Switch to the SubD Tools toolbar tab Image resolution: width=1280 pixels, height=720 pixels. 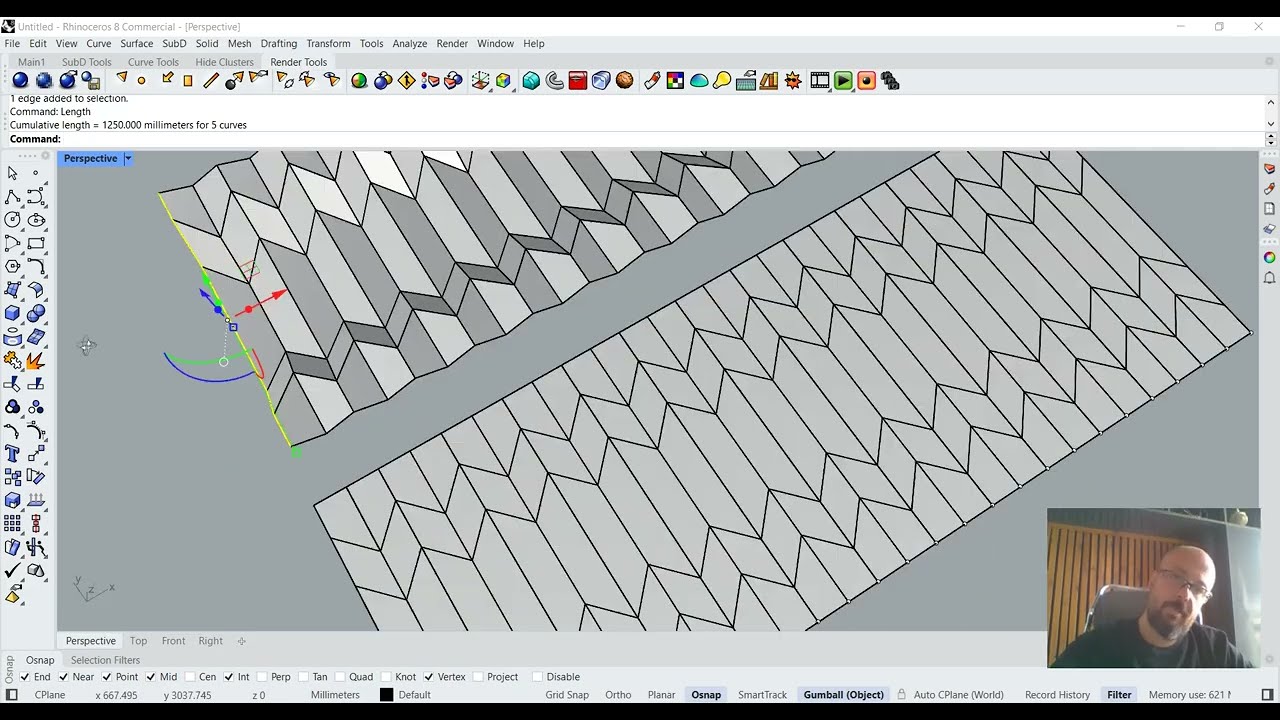87,62
